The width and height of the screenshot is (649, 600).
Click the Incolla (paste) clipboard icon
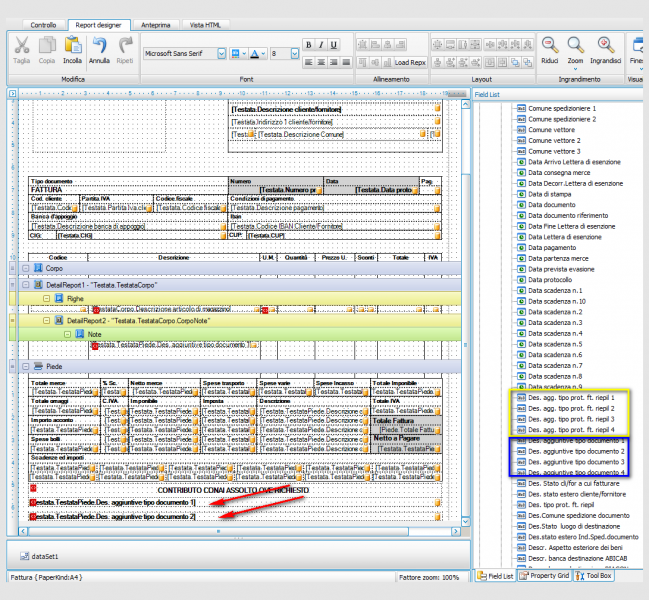[x=72, y=45]
